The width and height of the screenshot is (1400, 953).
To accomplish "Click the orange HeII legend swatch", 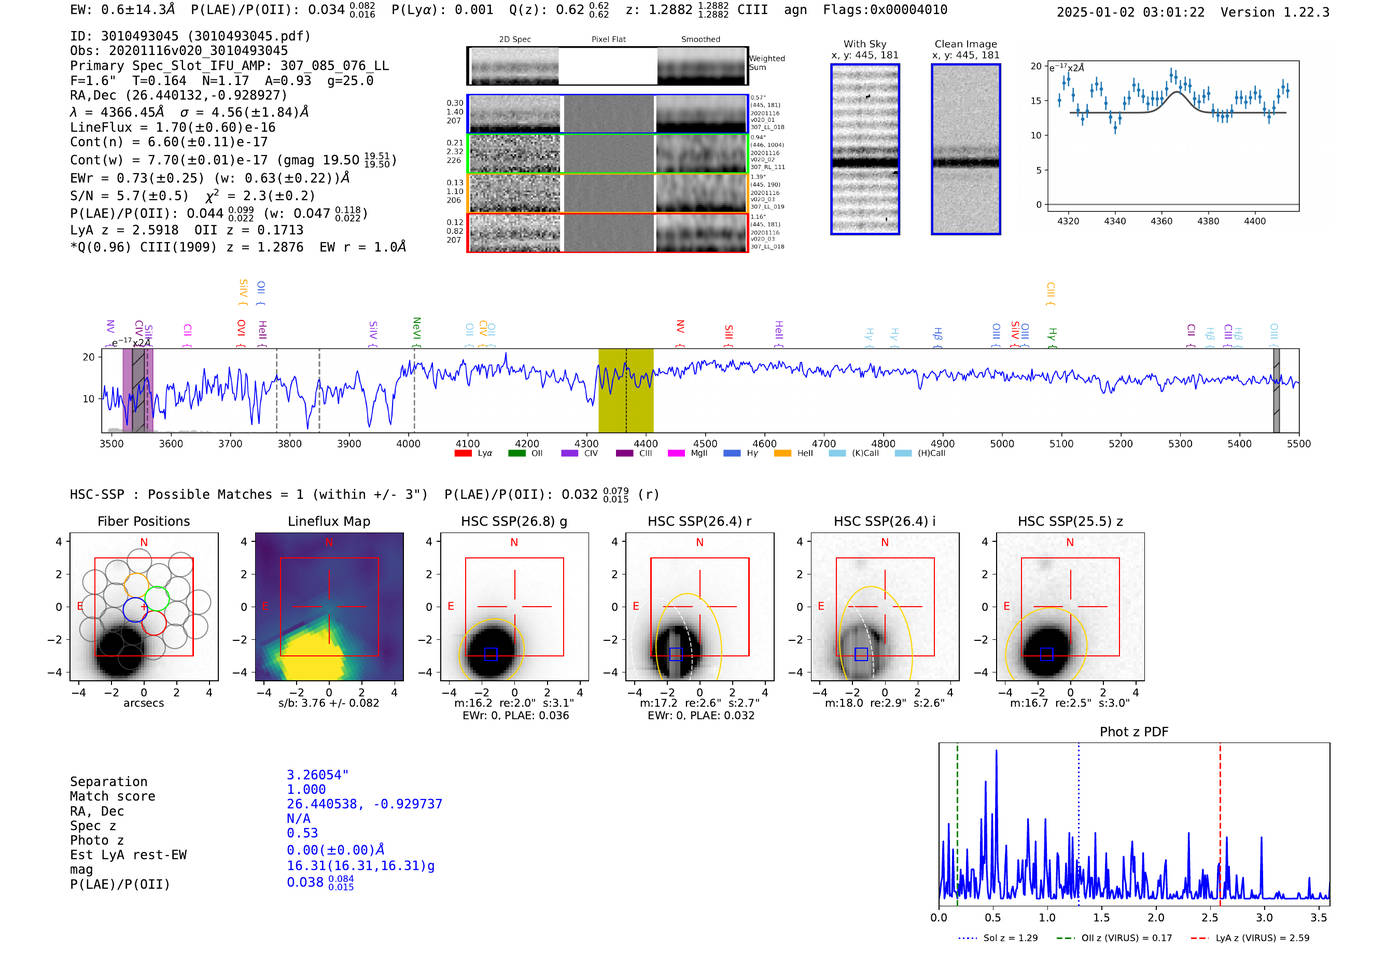I will click(782, 453).
